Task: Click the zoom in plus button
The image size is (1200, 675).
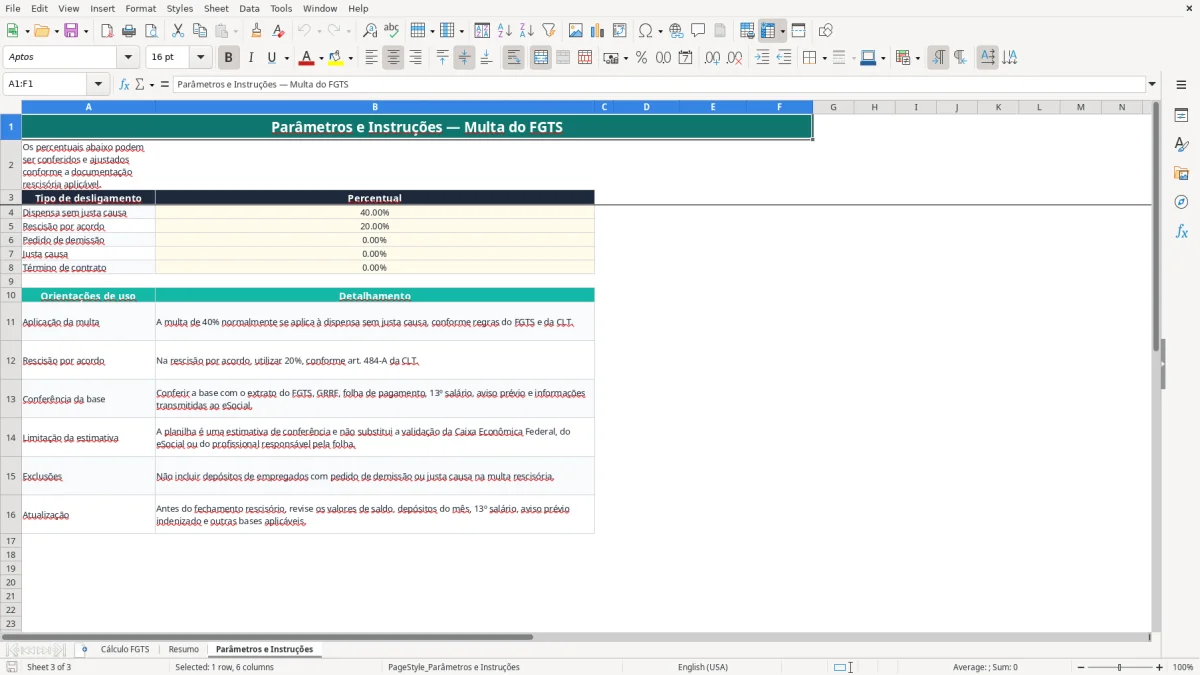Action: (1160, 667)
